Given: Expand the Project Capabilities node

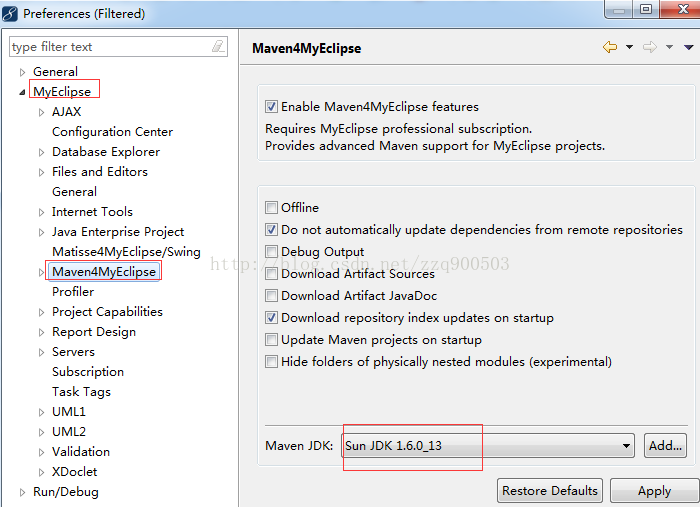Looking at the screenshot, I should point(42,312).
